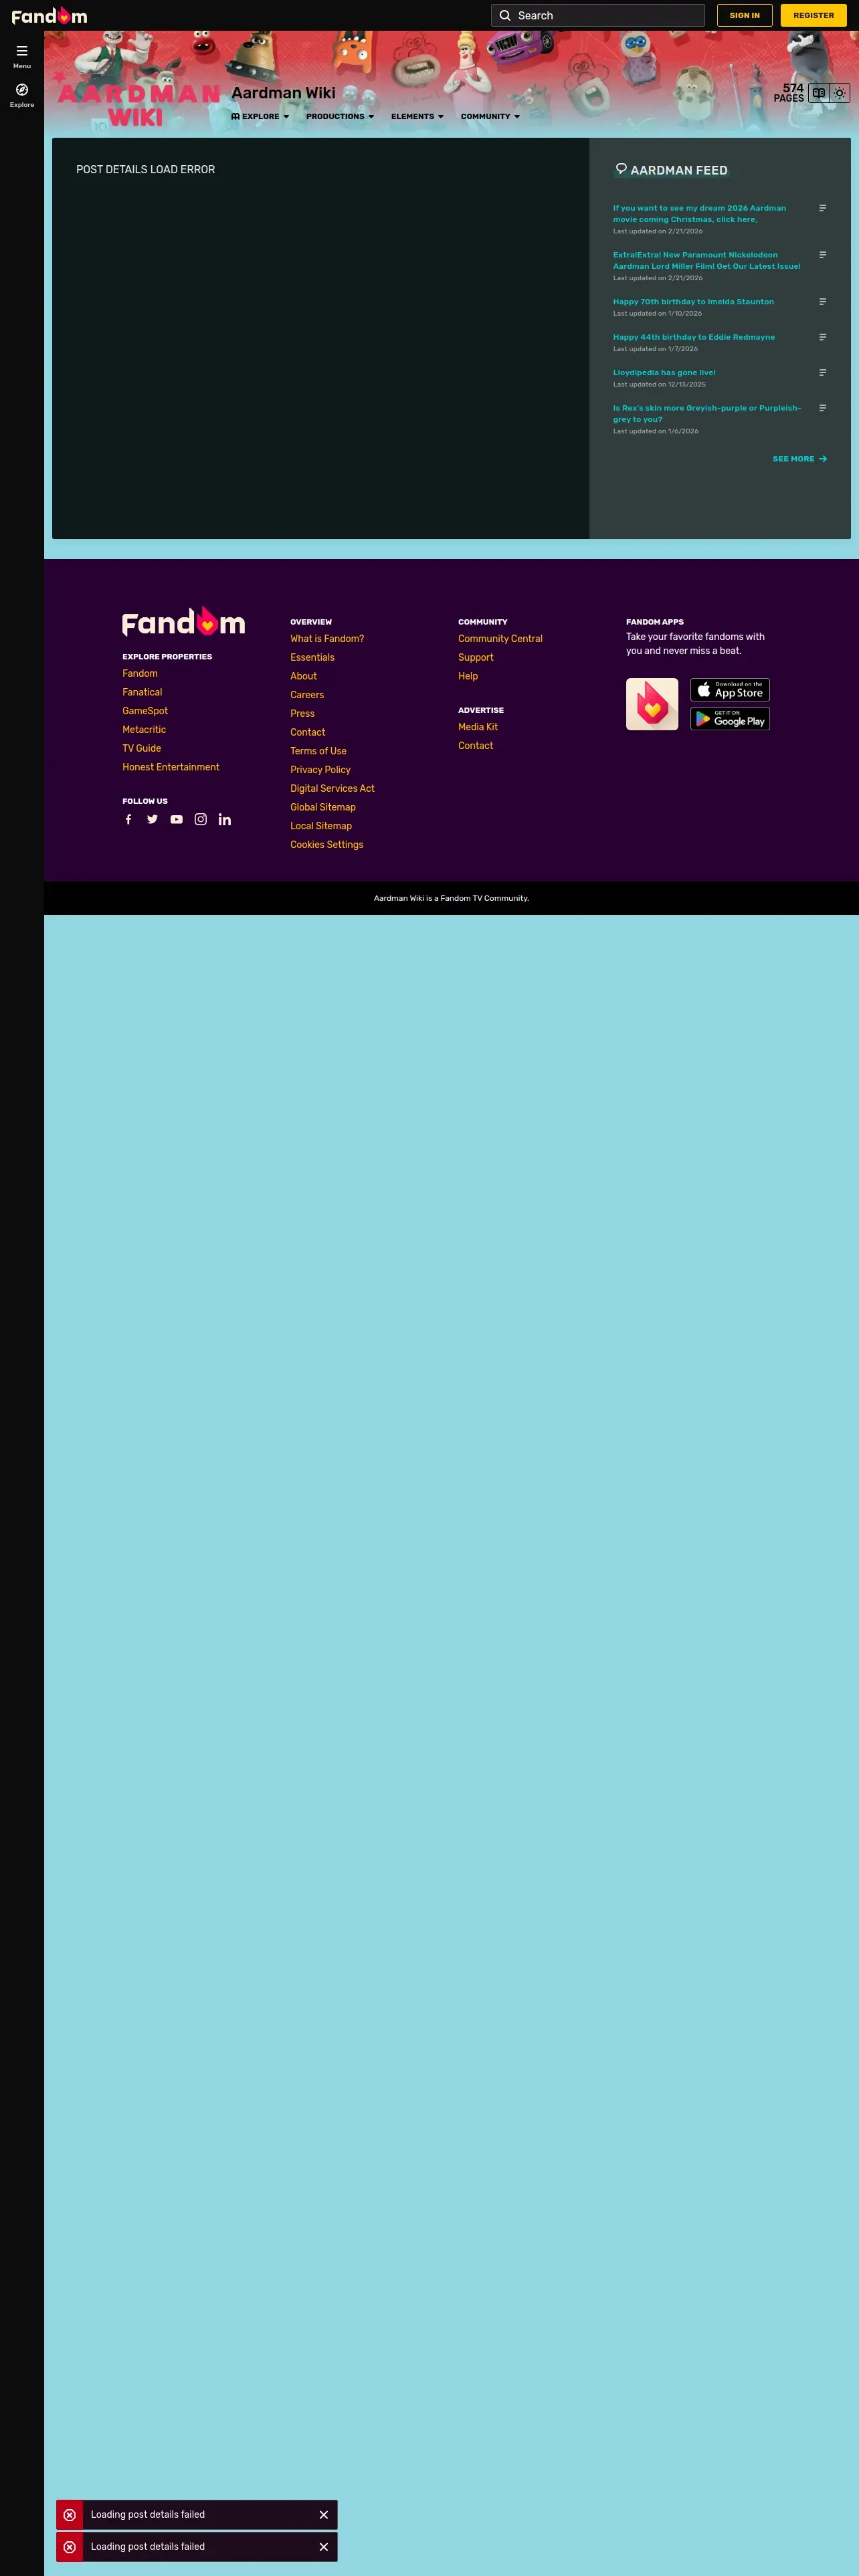Open the 'dream 2026 Aardman movie' post
This screenshot has height=2576, width=859.
pyautogui.click(x=700, y=214)
